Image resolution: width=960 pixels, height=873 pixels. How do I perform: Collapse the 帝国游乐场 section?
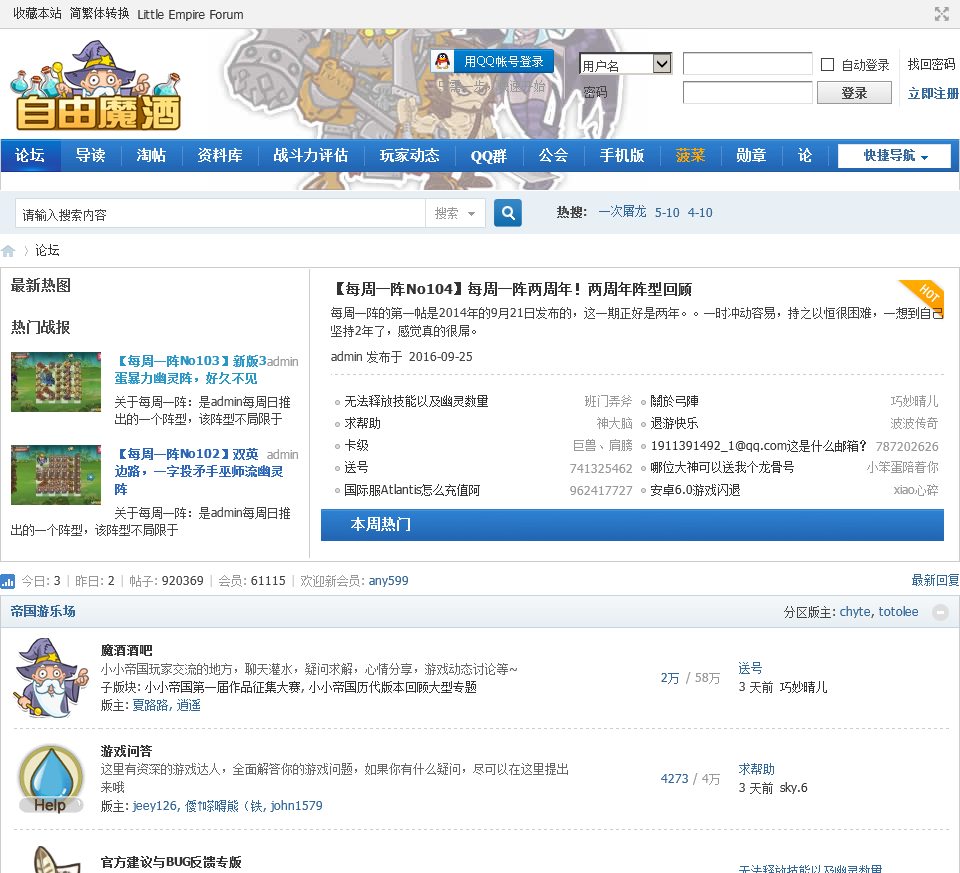tap(940, 612)
